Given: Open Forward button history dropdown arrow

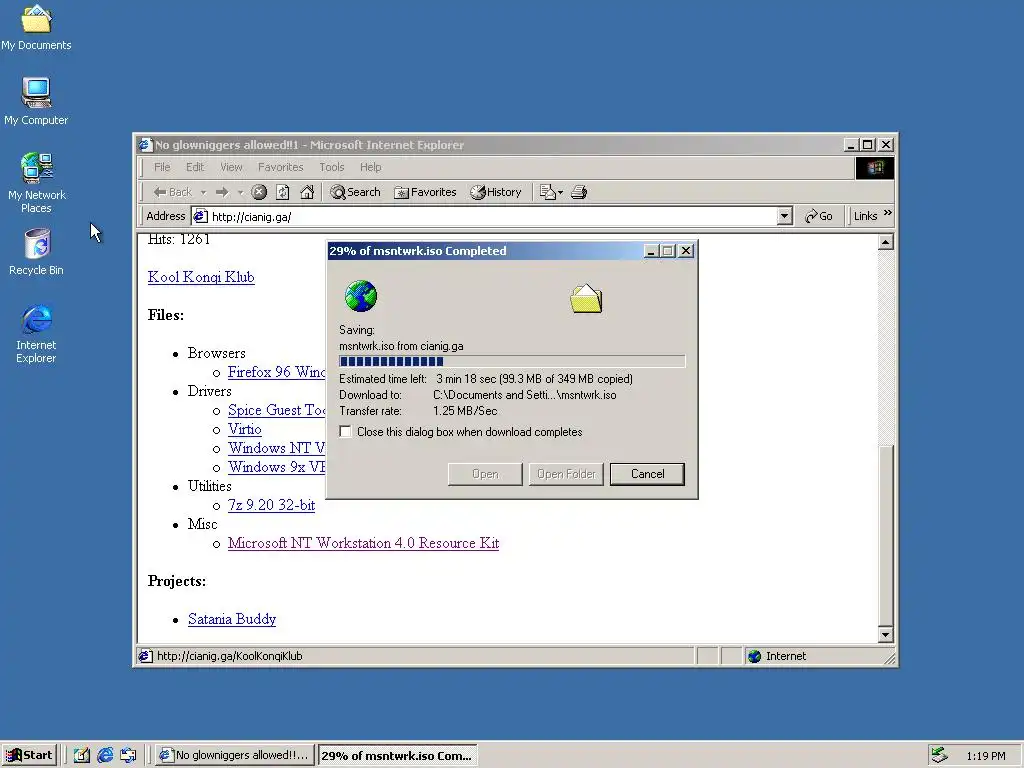Looking at the screenshot, I should (x=240, y=192).
